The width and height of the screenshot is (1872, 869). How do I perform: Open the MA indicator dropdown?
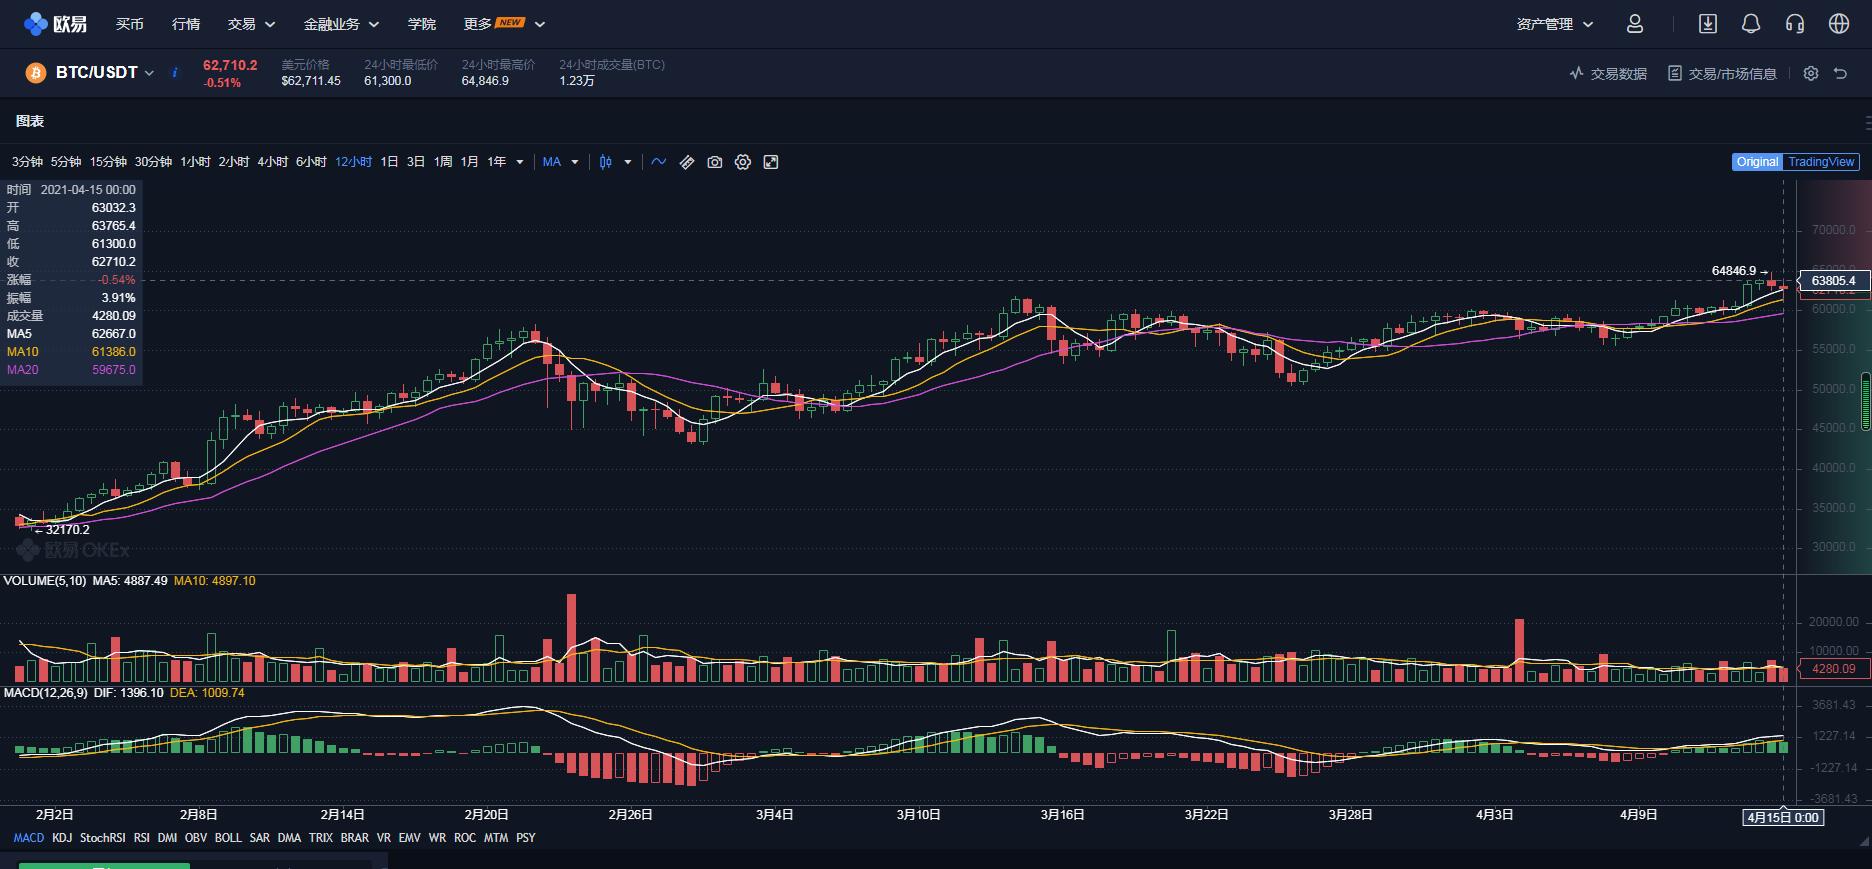[x=560, y=162]
